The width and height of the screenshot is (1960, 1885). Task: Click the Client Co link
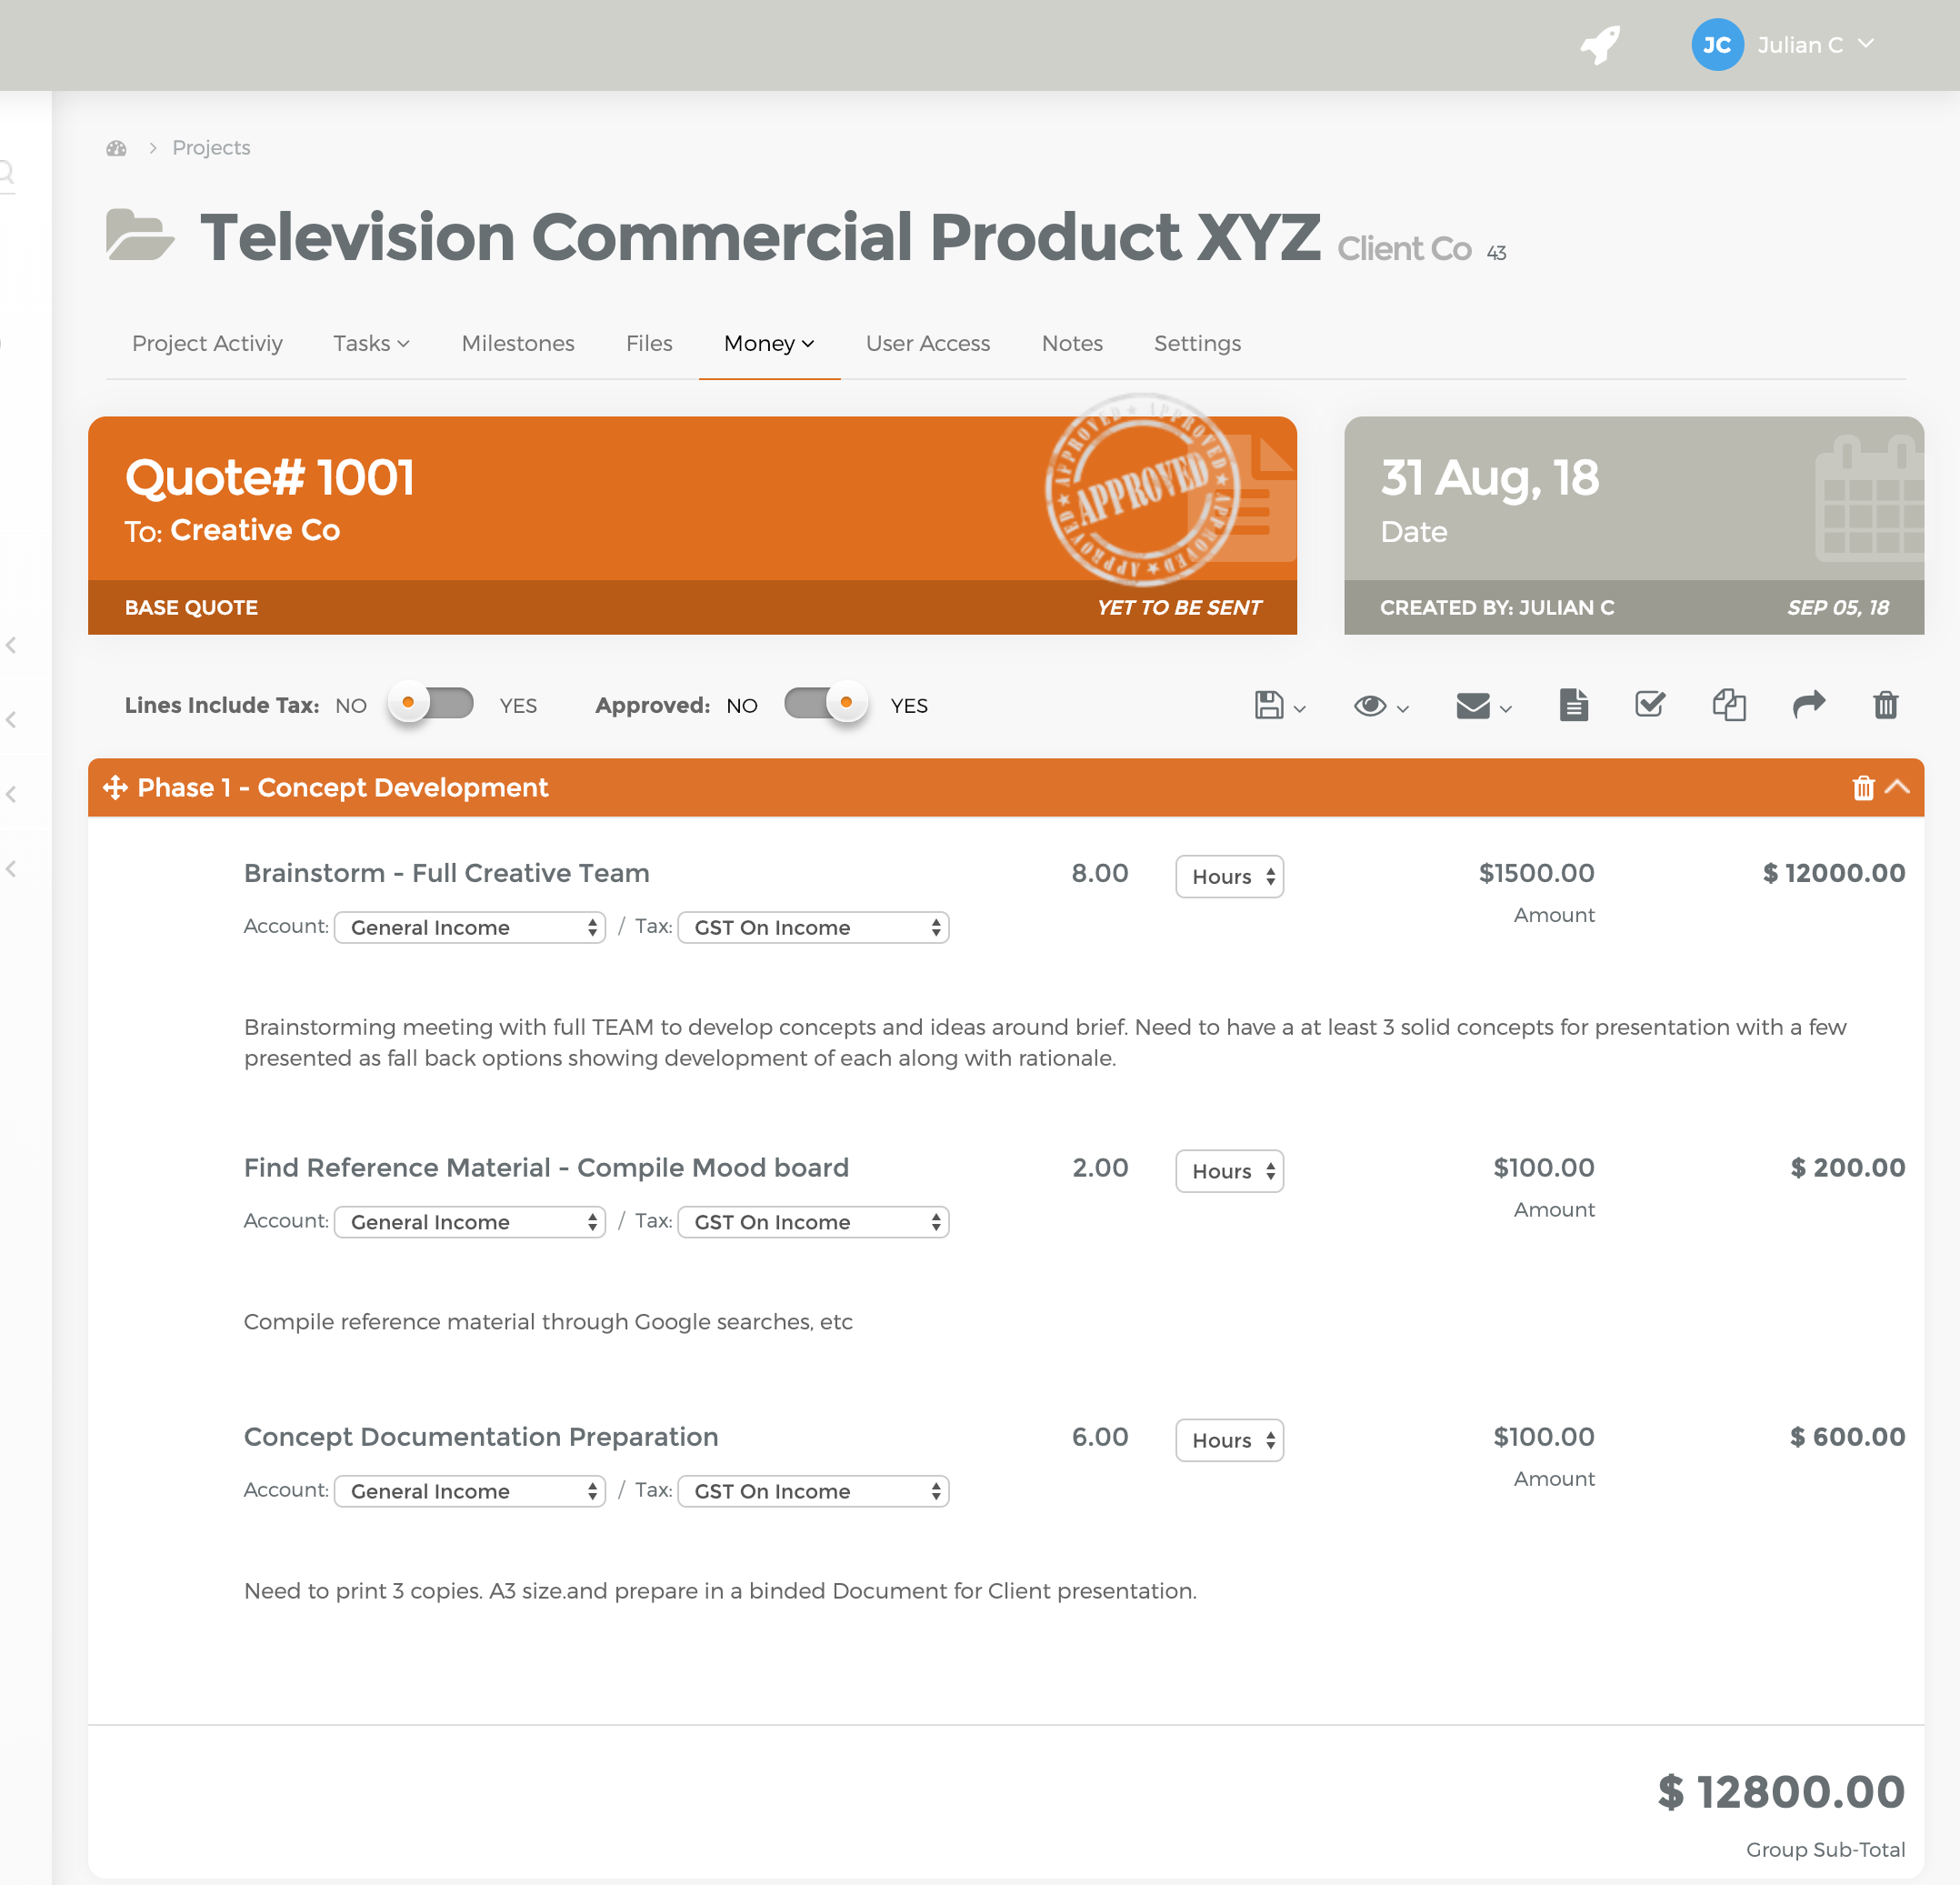[1404, 249]
